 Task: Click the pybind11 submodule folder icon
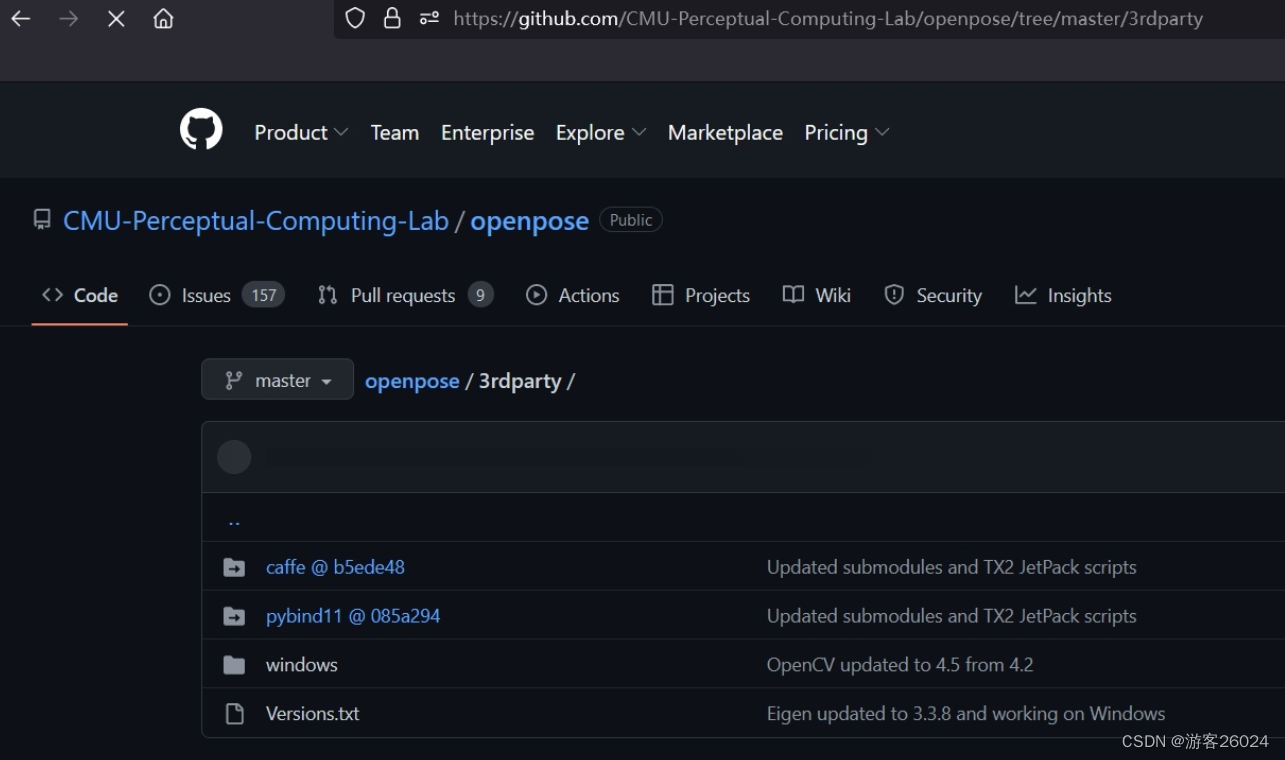(234, 616)
